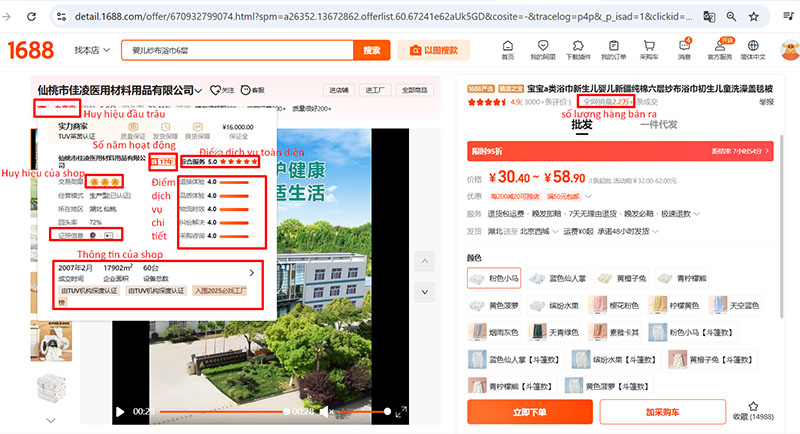The image size is (800, 434).
Task: Click the 首页 home icon in the top navigation
Action: [x=507, y=46]
